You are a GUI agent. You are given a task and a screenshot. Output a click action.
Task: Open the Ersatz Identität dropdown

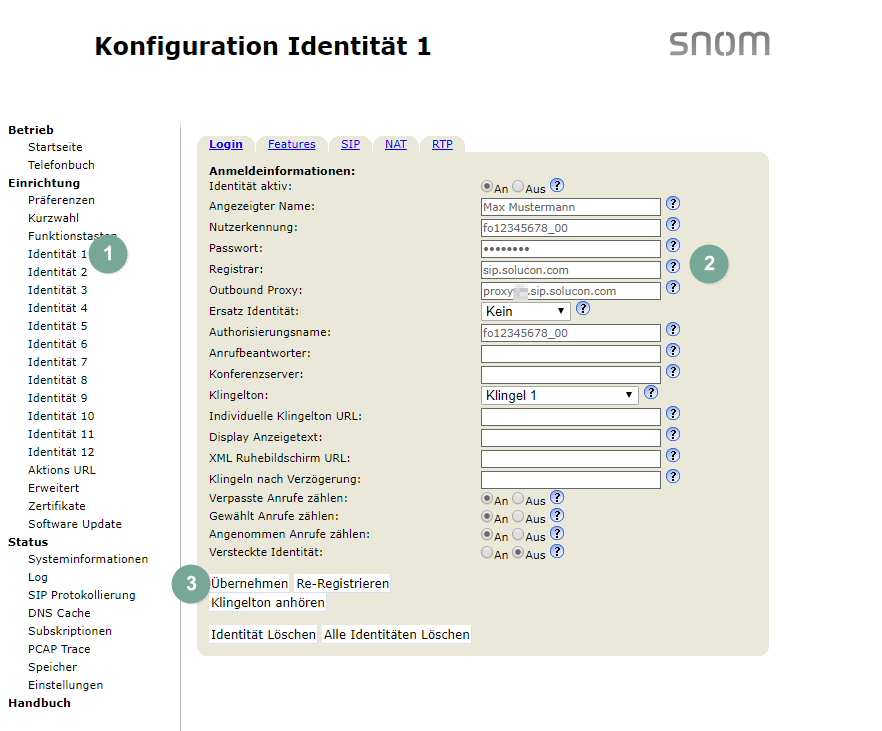coord(525,311)
